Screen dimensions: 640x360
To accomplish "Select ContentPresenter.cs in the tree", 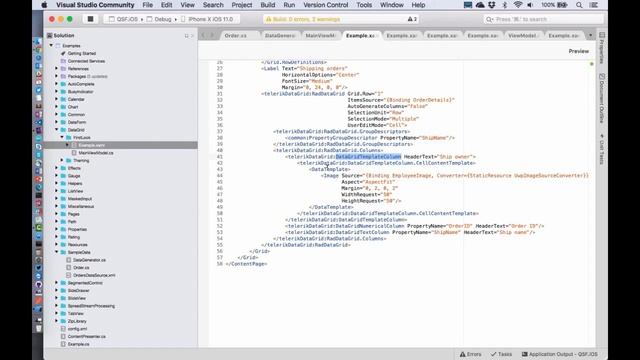I will pyautogui.click(x=87, y=336).
